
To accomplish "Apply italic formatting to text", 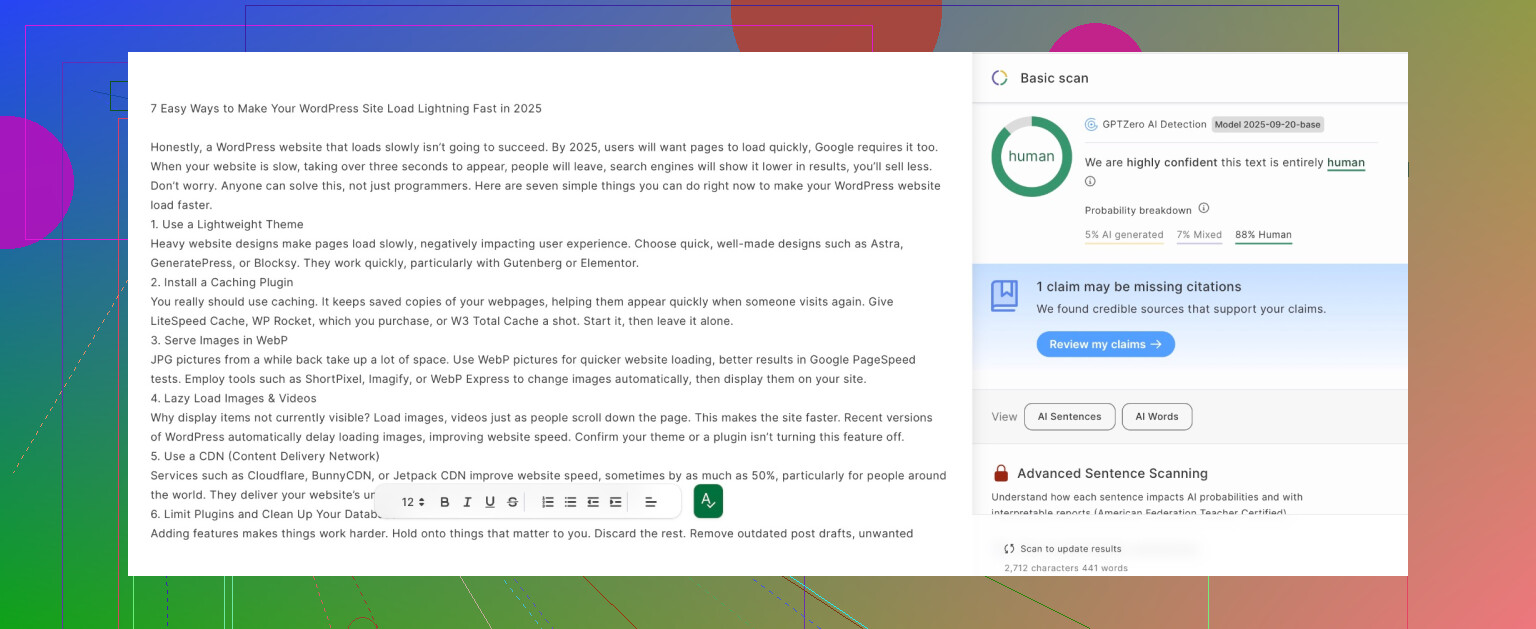I will click(467, 502).
